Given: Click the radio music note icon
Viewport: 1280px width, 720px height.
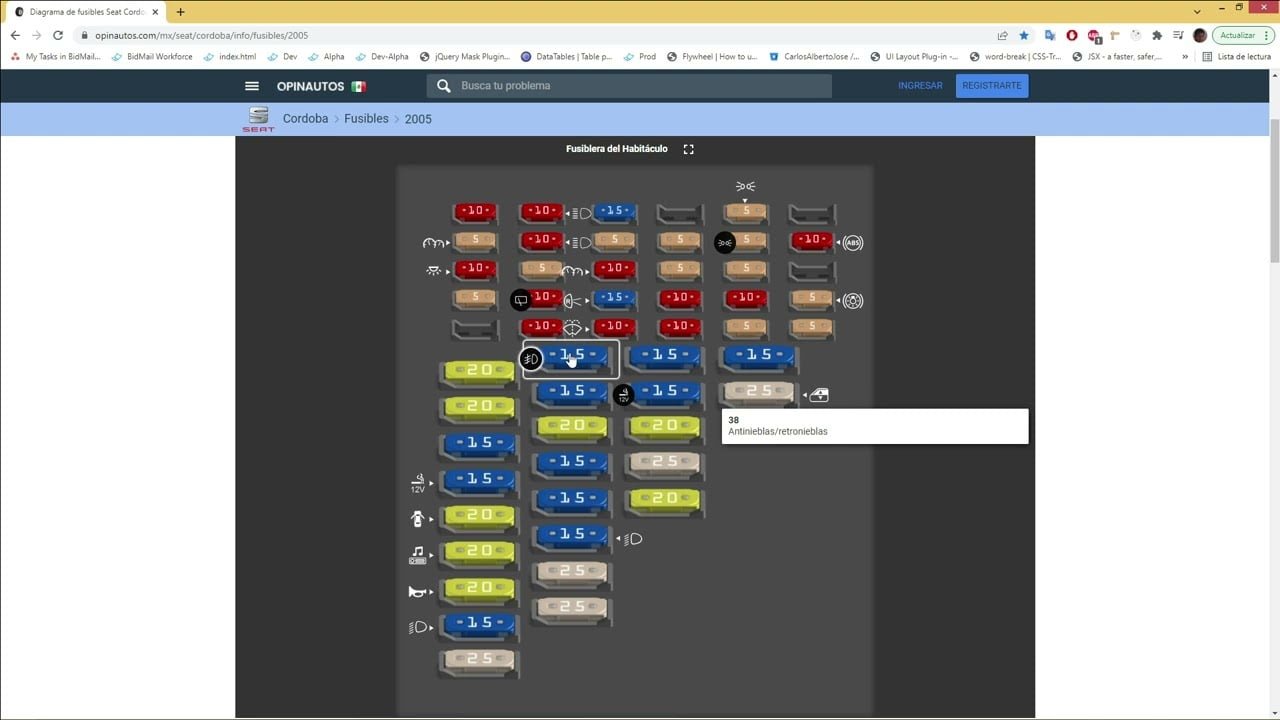Looking at the screenshot, I should 418,555.
